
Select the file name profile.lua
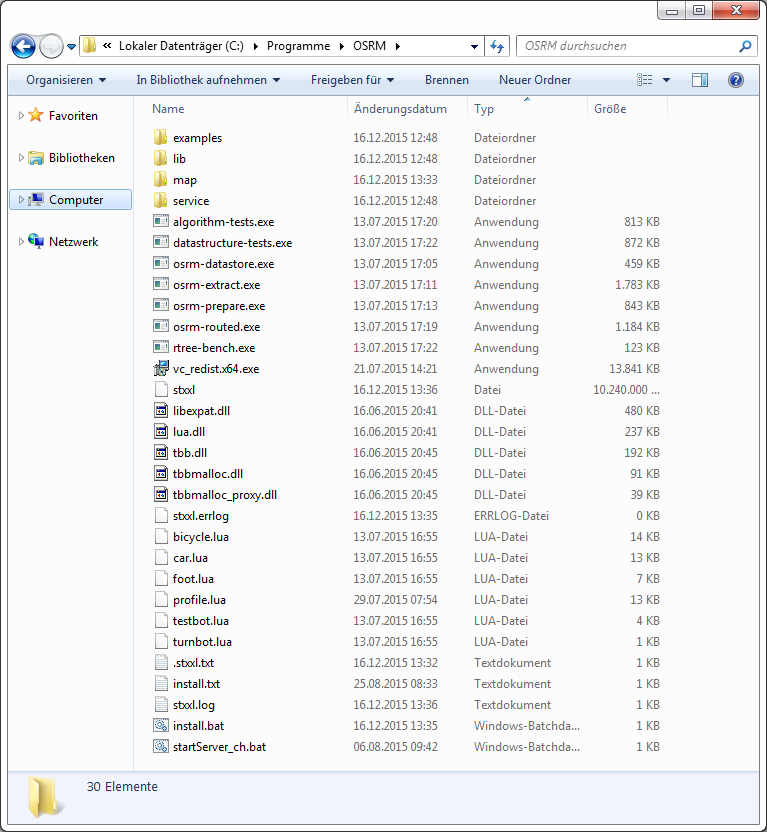click(x=199, y=600)
